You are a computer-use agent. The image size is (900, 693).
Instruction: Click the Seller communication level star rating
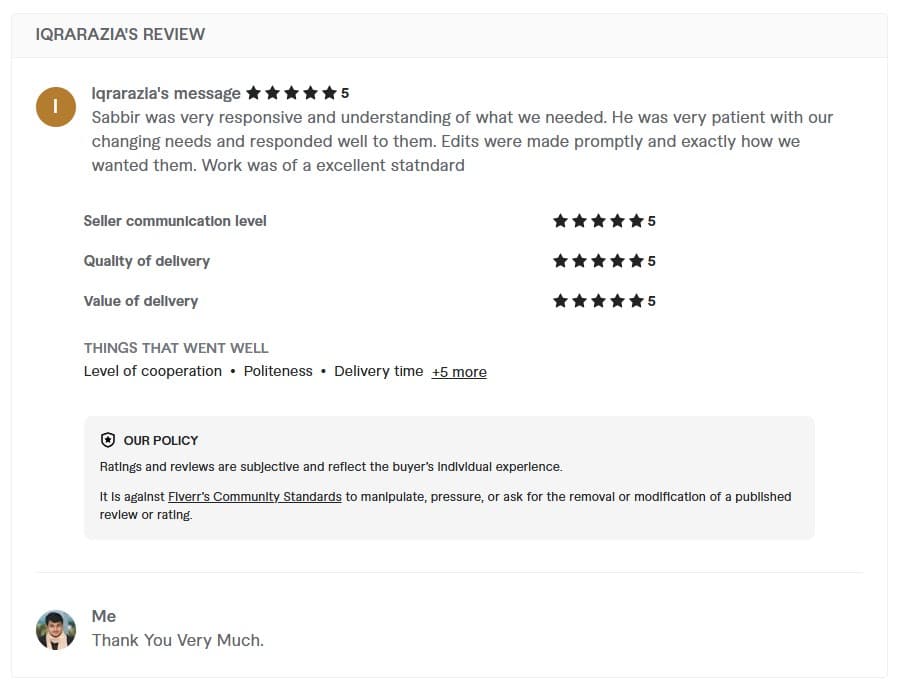(x=604, y=221)
